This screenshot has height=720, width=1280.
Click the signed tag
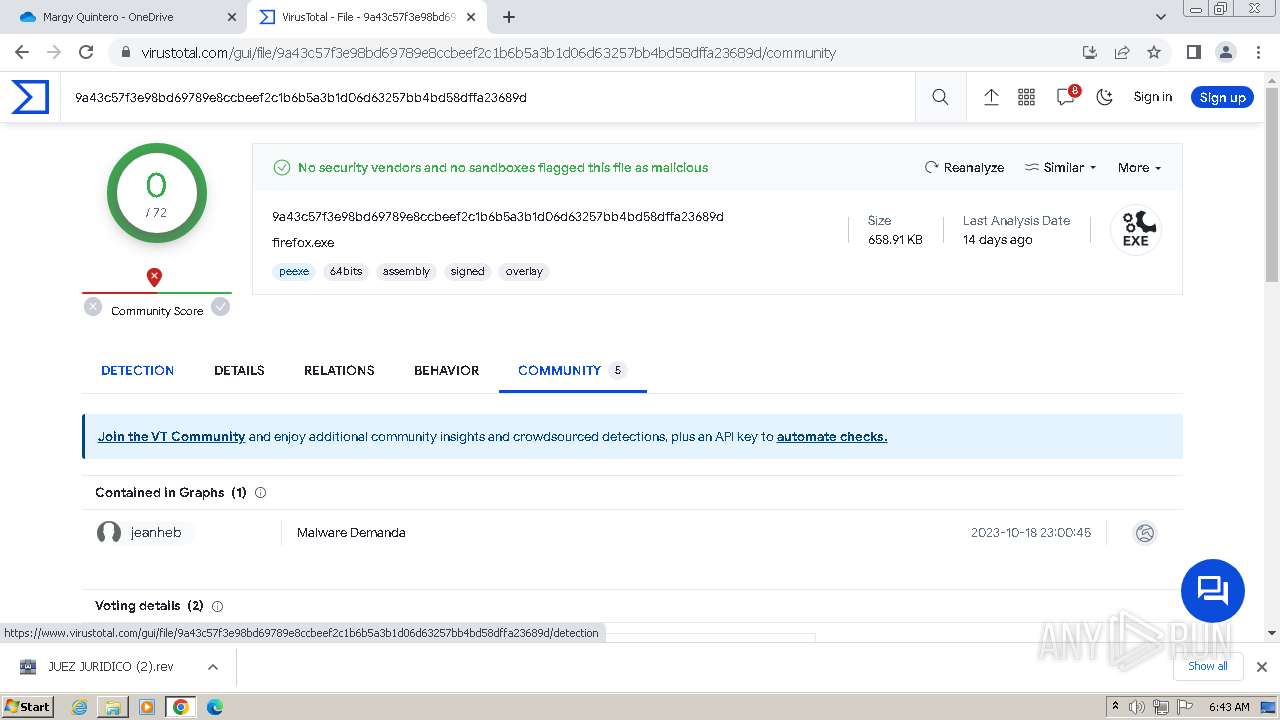[467, 271]
